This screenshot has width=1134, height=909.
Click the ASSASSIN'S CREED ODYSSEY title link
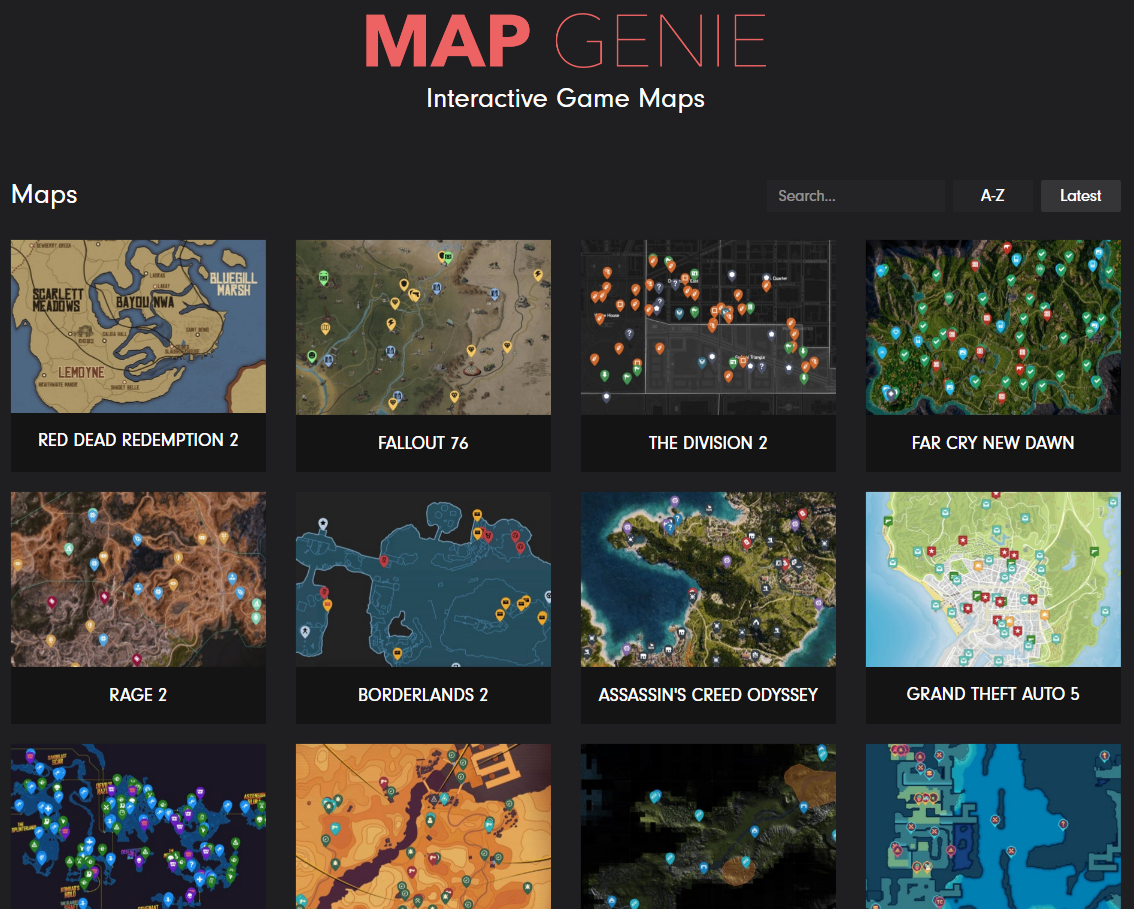708,695
